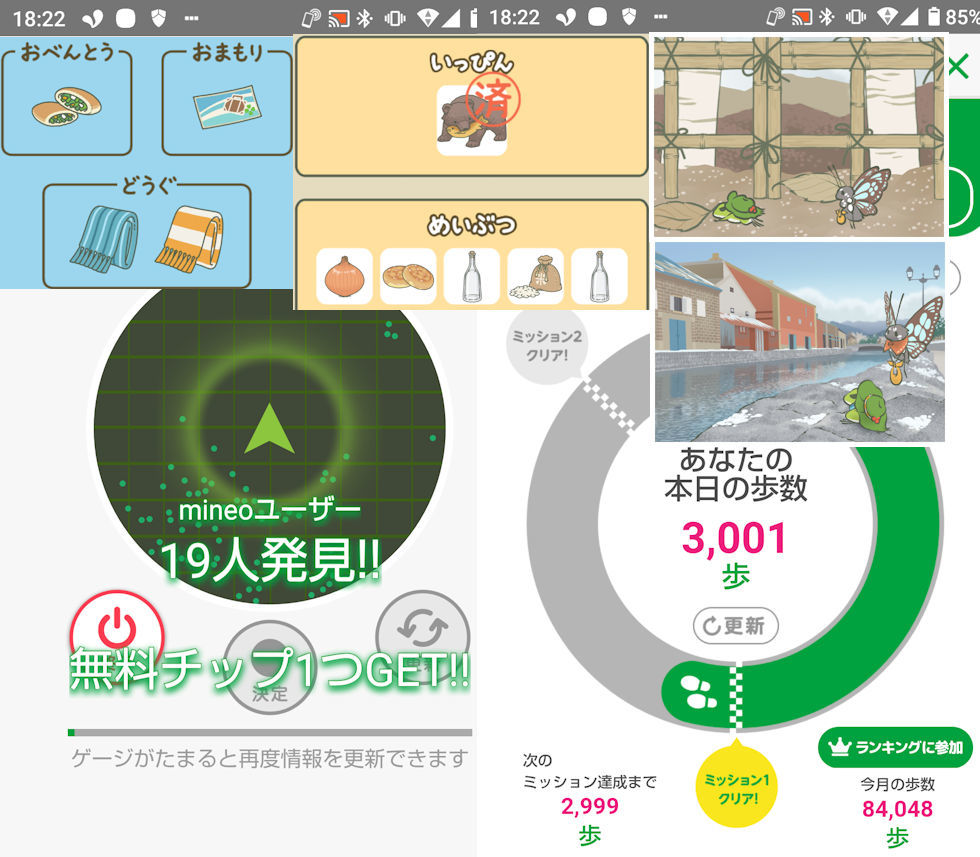
Task: Tap the update gauge progress bar
Action: 270,733
